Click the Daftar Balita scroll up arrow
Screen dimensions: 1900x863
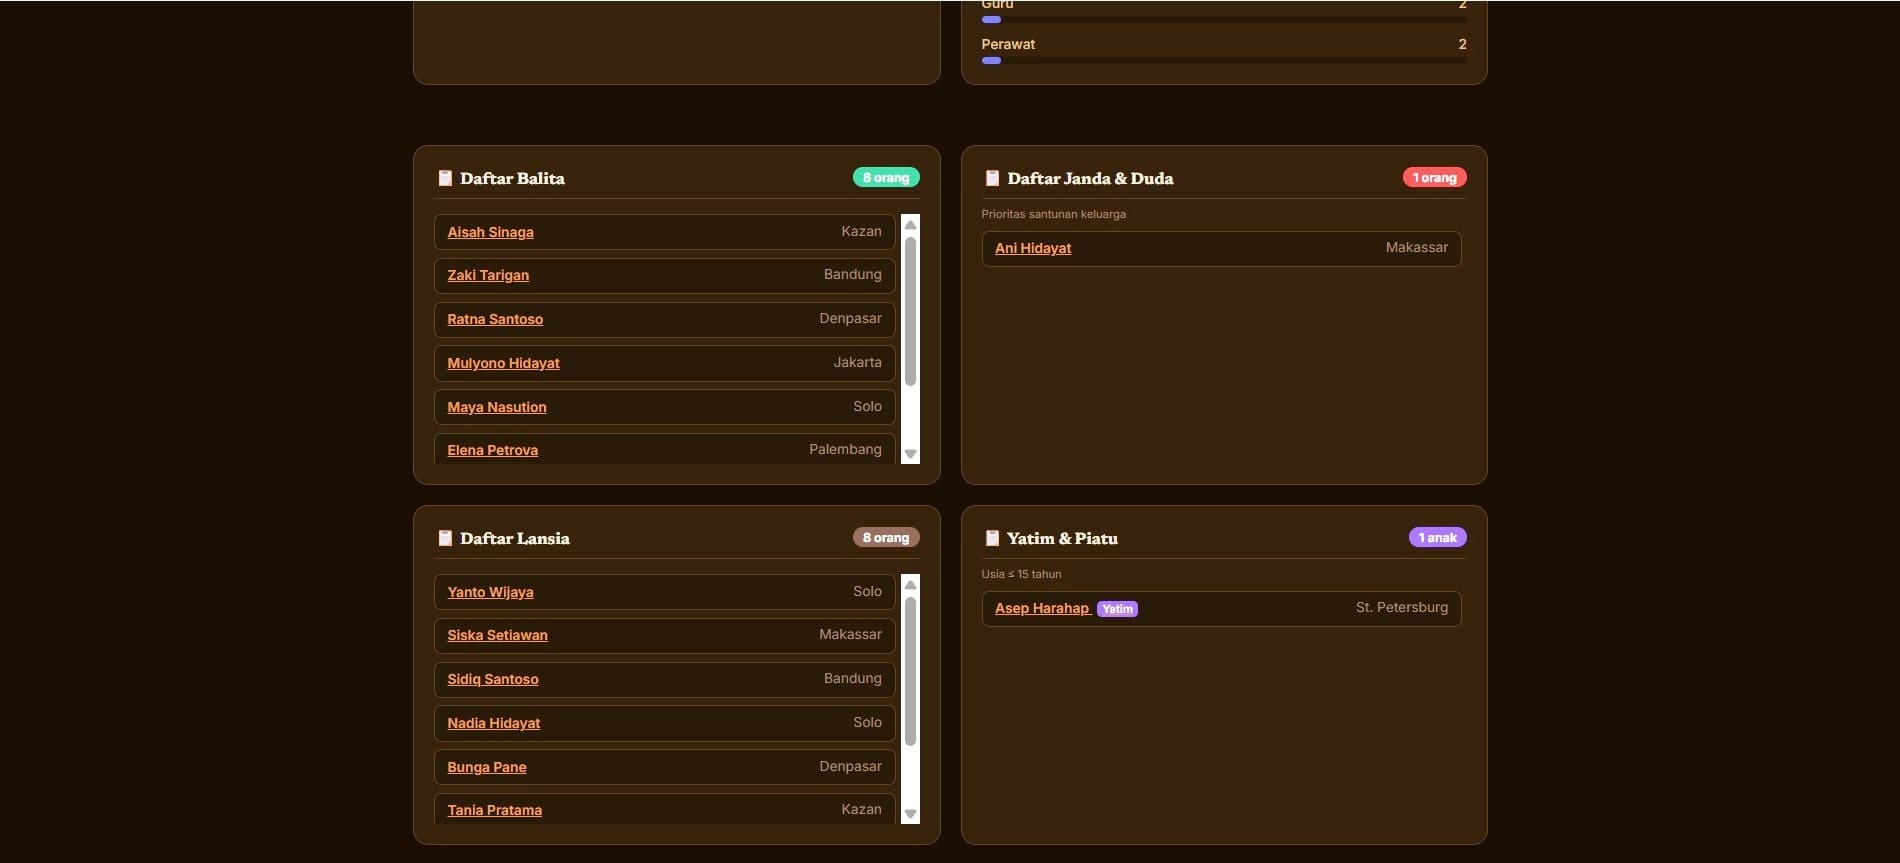click(910, 225)
